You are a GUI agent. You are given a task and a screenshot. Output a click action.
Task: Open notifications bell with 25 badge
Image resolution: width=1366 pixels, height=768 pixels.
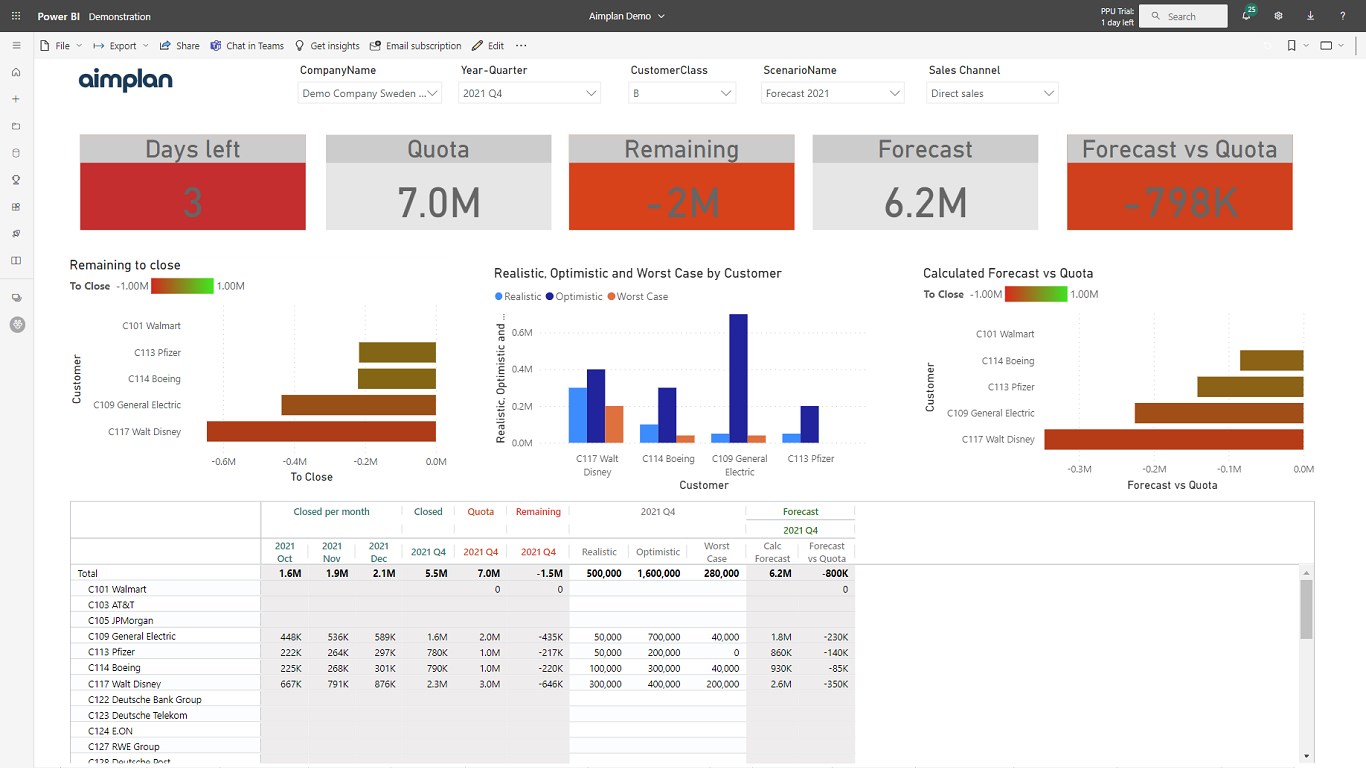[x=1247, y=15]
